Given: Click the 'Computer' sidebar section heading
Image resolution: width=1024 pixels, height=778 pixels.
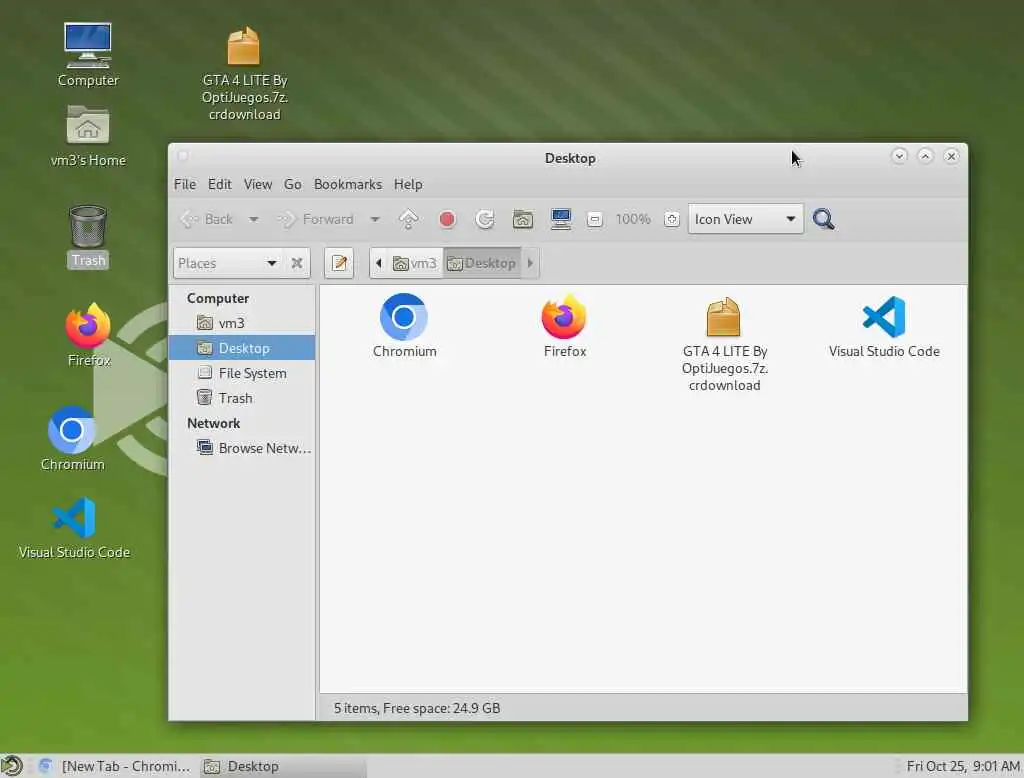Looking at the screenshot, I should click(217, 299).
